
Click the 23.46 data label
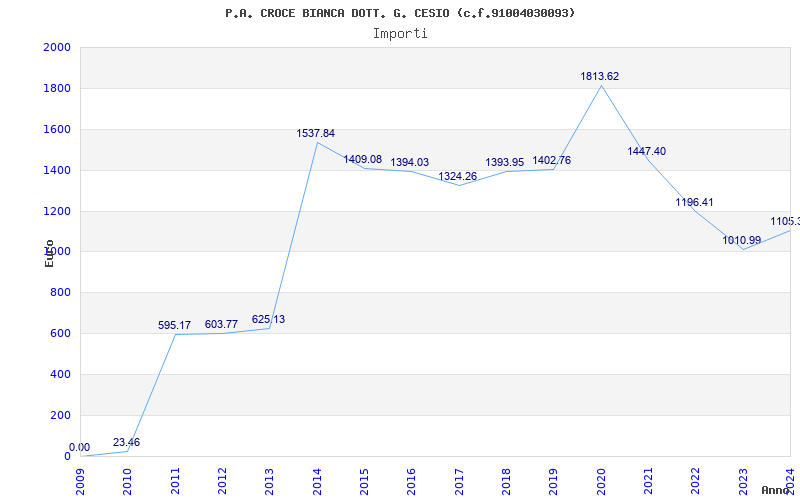(x=127, y=442)
